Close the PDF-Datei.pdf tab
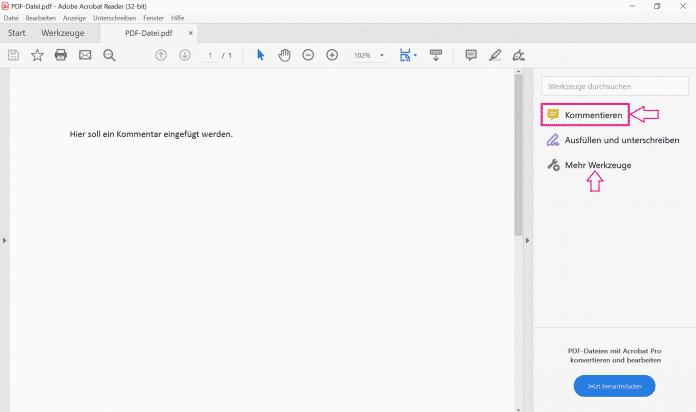 tap(191, 33)
